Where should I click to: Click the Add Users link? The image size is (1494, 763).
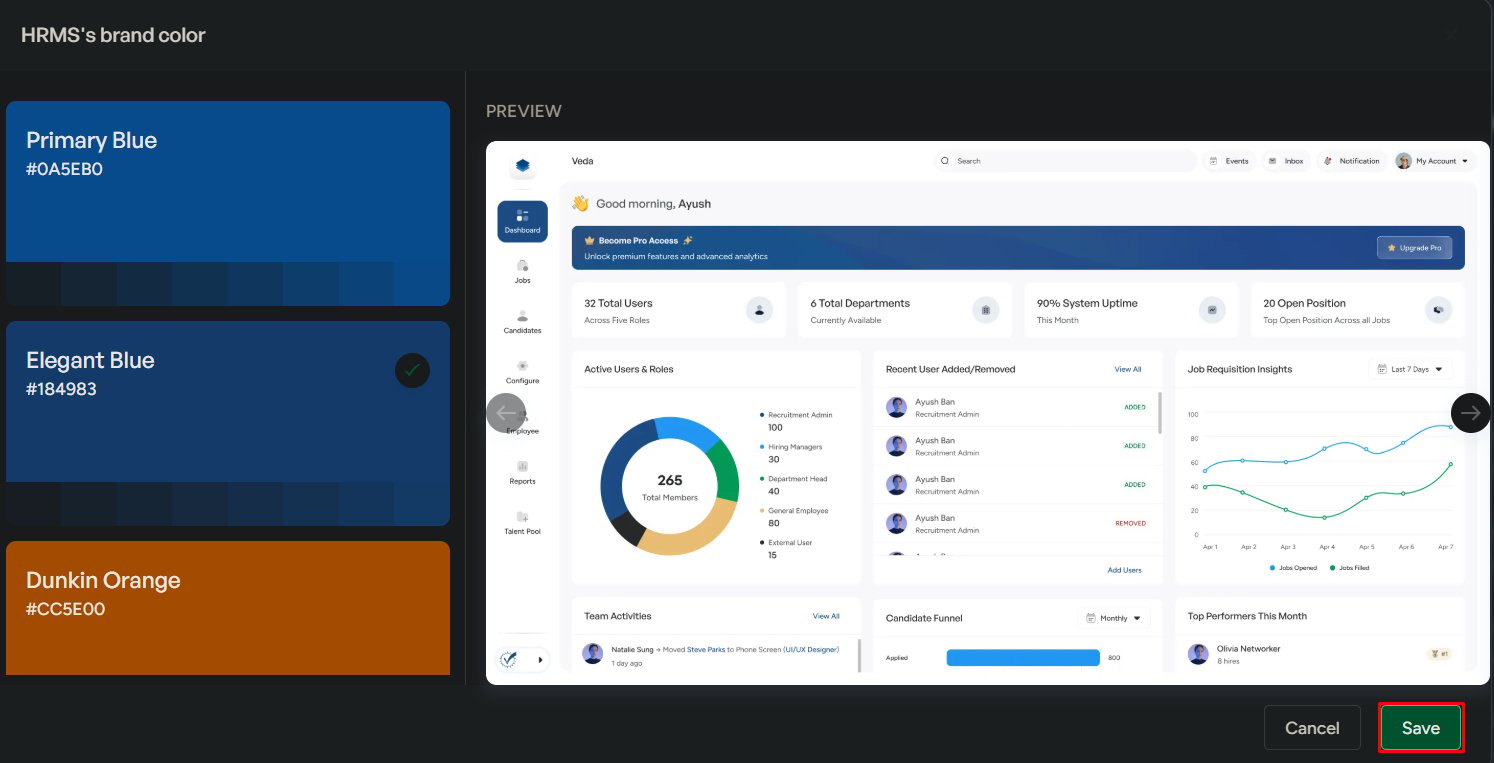[x=1124, y=570]
